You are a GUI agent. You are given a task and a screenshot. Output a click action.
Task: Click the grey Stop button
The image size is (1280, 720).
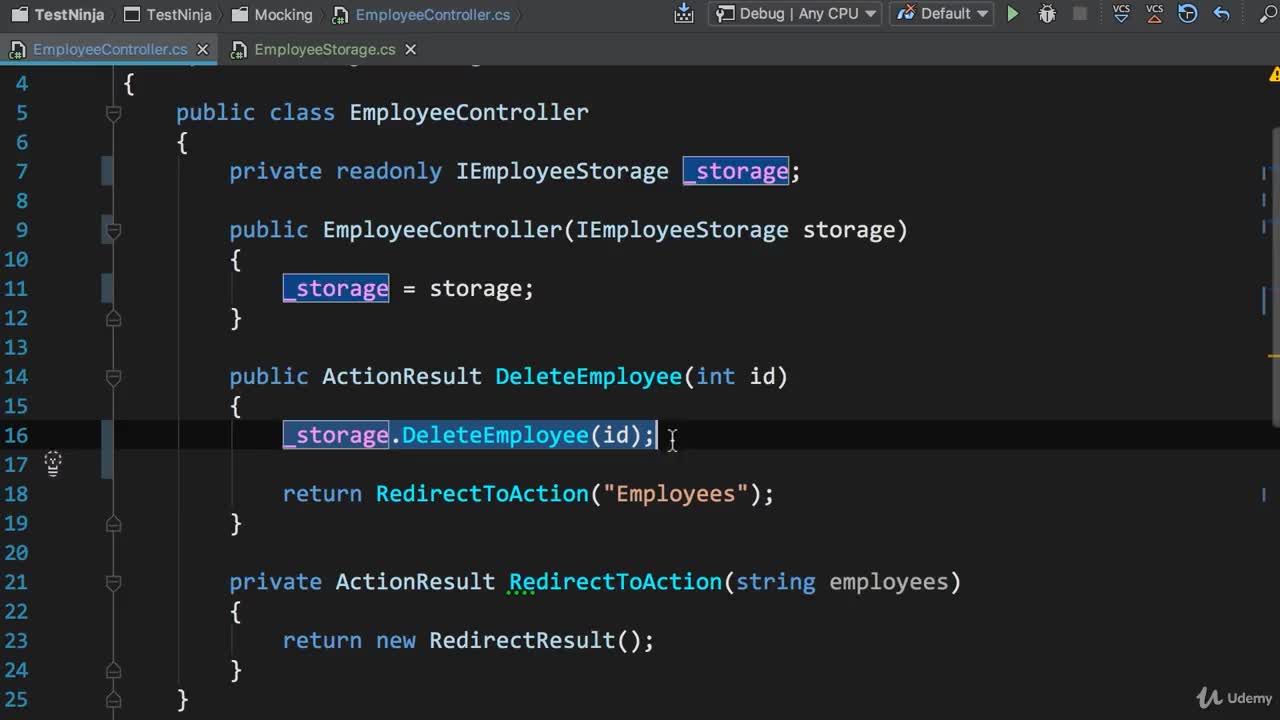pyautogui.click(x=1080, y=14)
